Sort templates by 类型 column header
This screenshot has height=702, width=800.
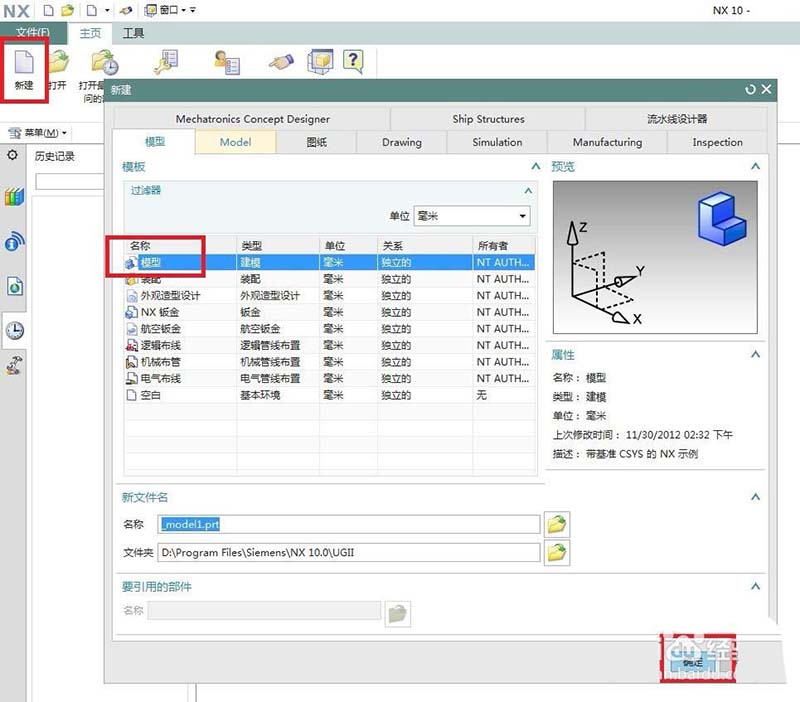278,246
